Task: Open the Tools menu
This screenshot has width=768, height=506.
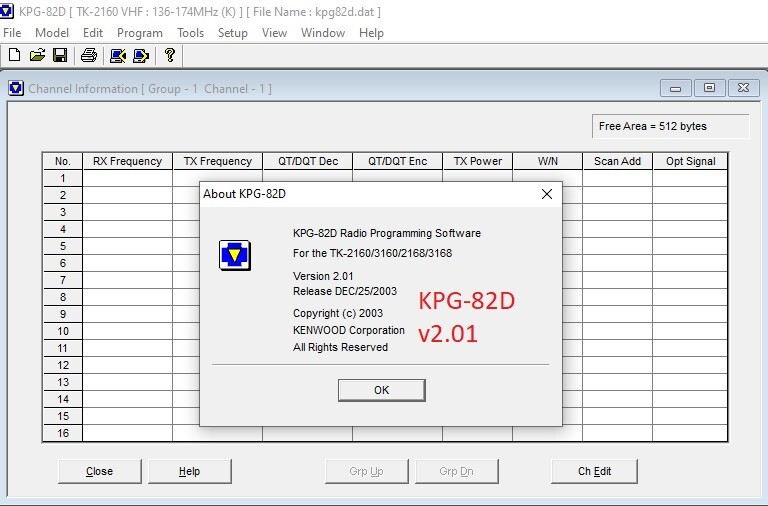Action: pos(191,33)
